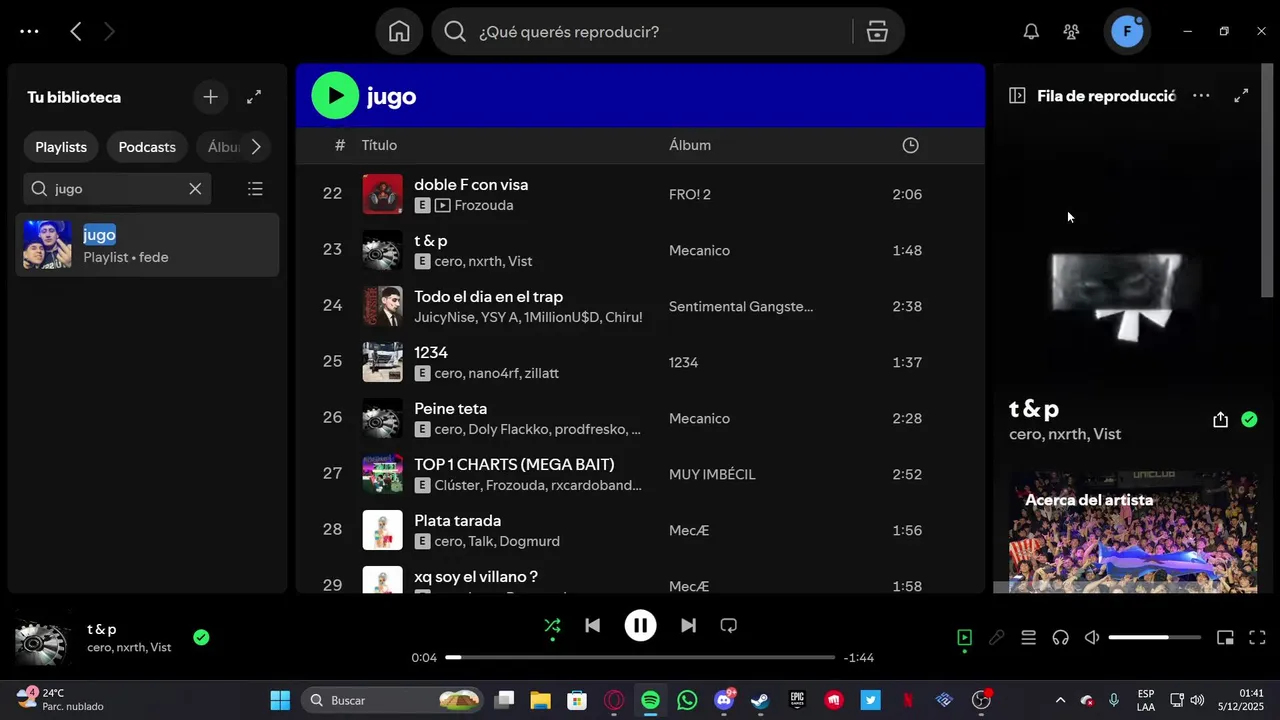Sort tracks by duration clock icon
Image resolution: width=1280 pixels, height=720 pixels.
pyautogui.click(x=910, y=145)
